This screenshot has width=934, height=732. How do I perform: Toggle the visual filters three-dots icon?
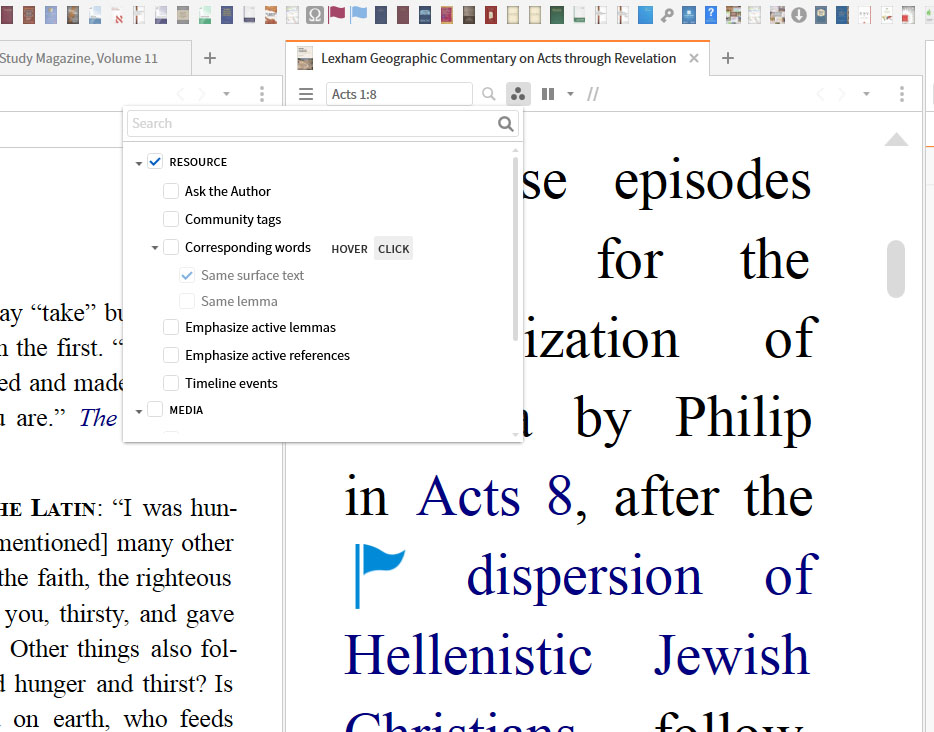click(x=518, y=94)
